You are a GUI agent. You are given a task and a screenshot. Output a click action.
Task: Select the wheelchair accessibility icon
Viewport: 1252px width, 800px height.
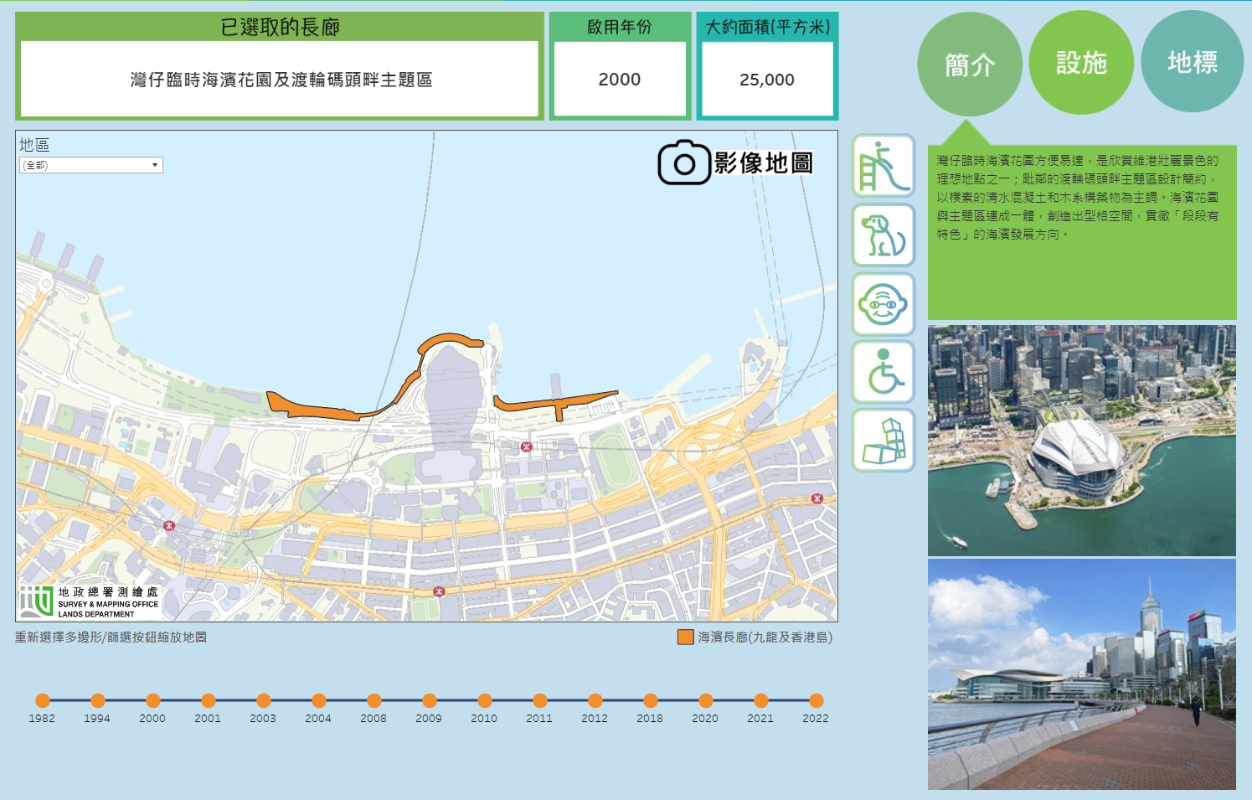(883, 372)
